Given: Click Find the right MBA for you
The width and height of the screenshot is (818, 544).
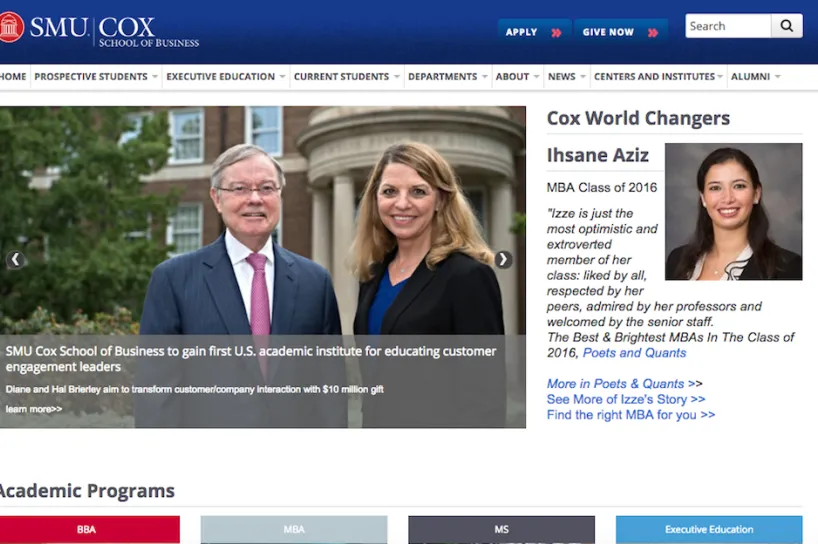Looking at the screenshot, I should coord(631,415).
